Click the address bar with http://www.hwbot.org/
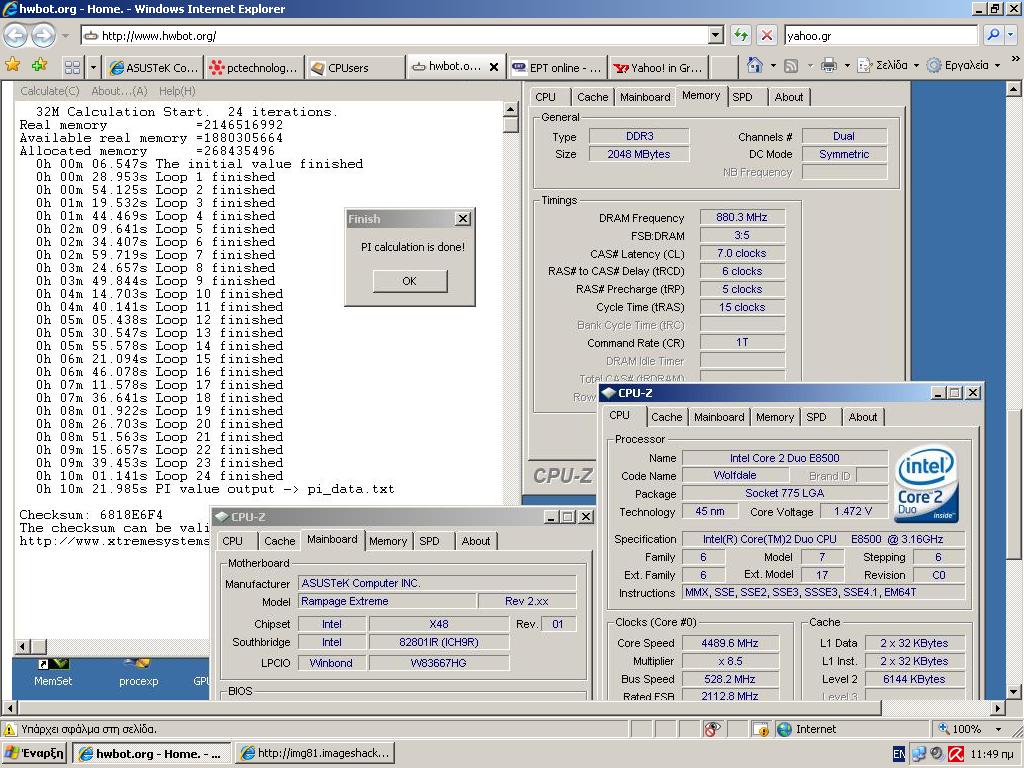The height and width of the screenshot is (768, 1024). pos(394,35)
